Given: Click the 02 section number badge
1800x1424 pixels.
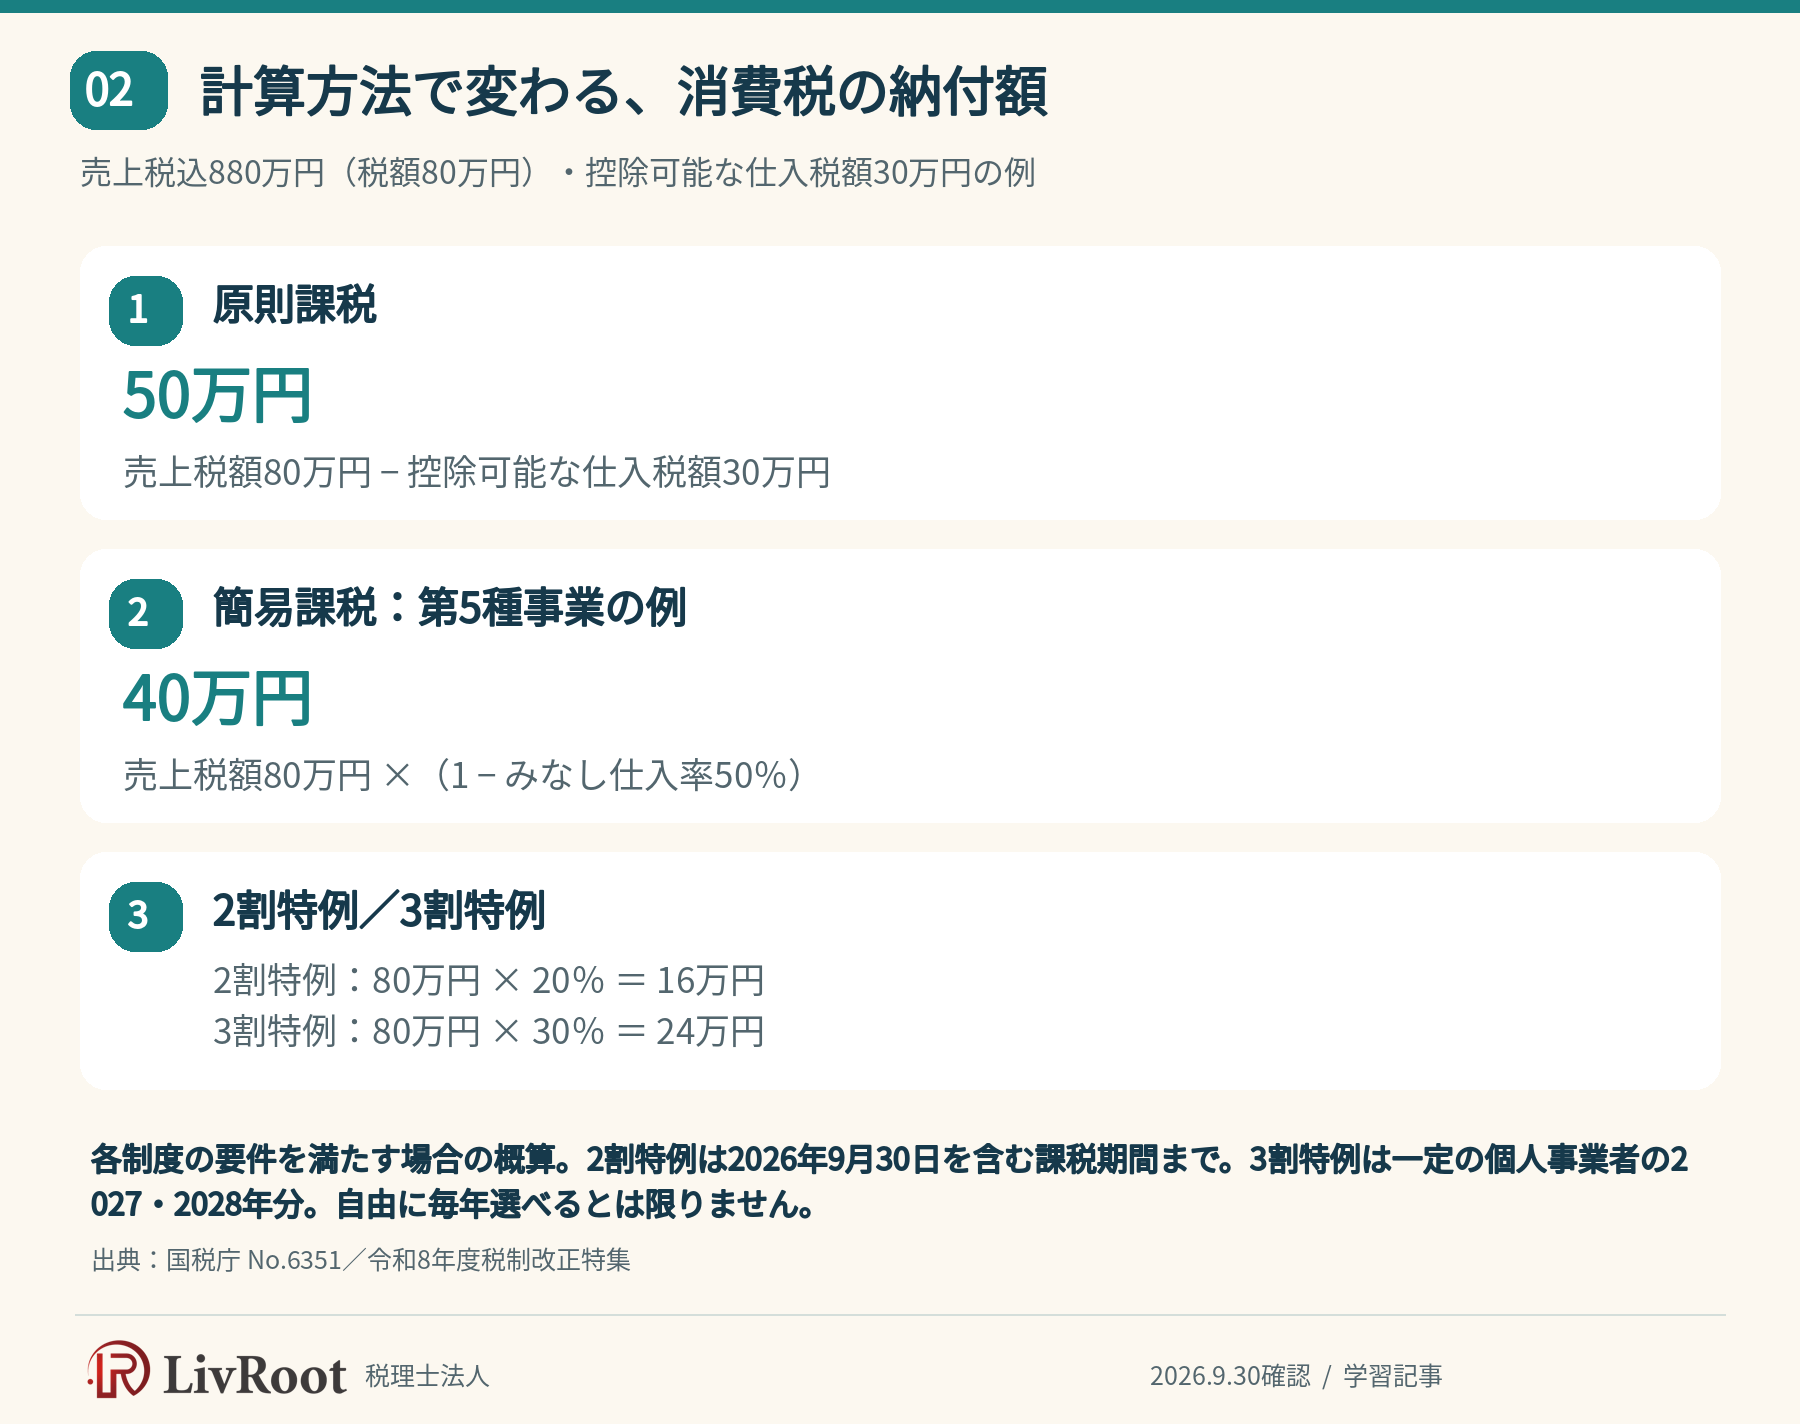Looking at the screenshot, I should pyautogui.click(x=118, y=90).
